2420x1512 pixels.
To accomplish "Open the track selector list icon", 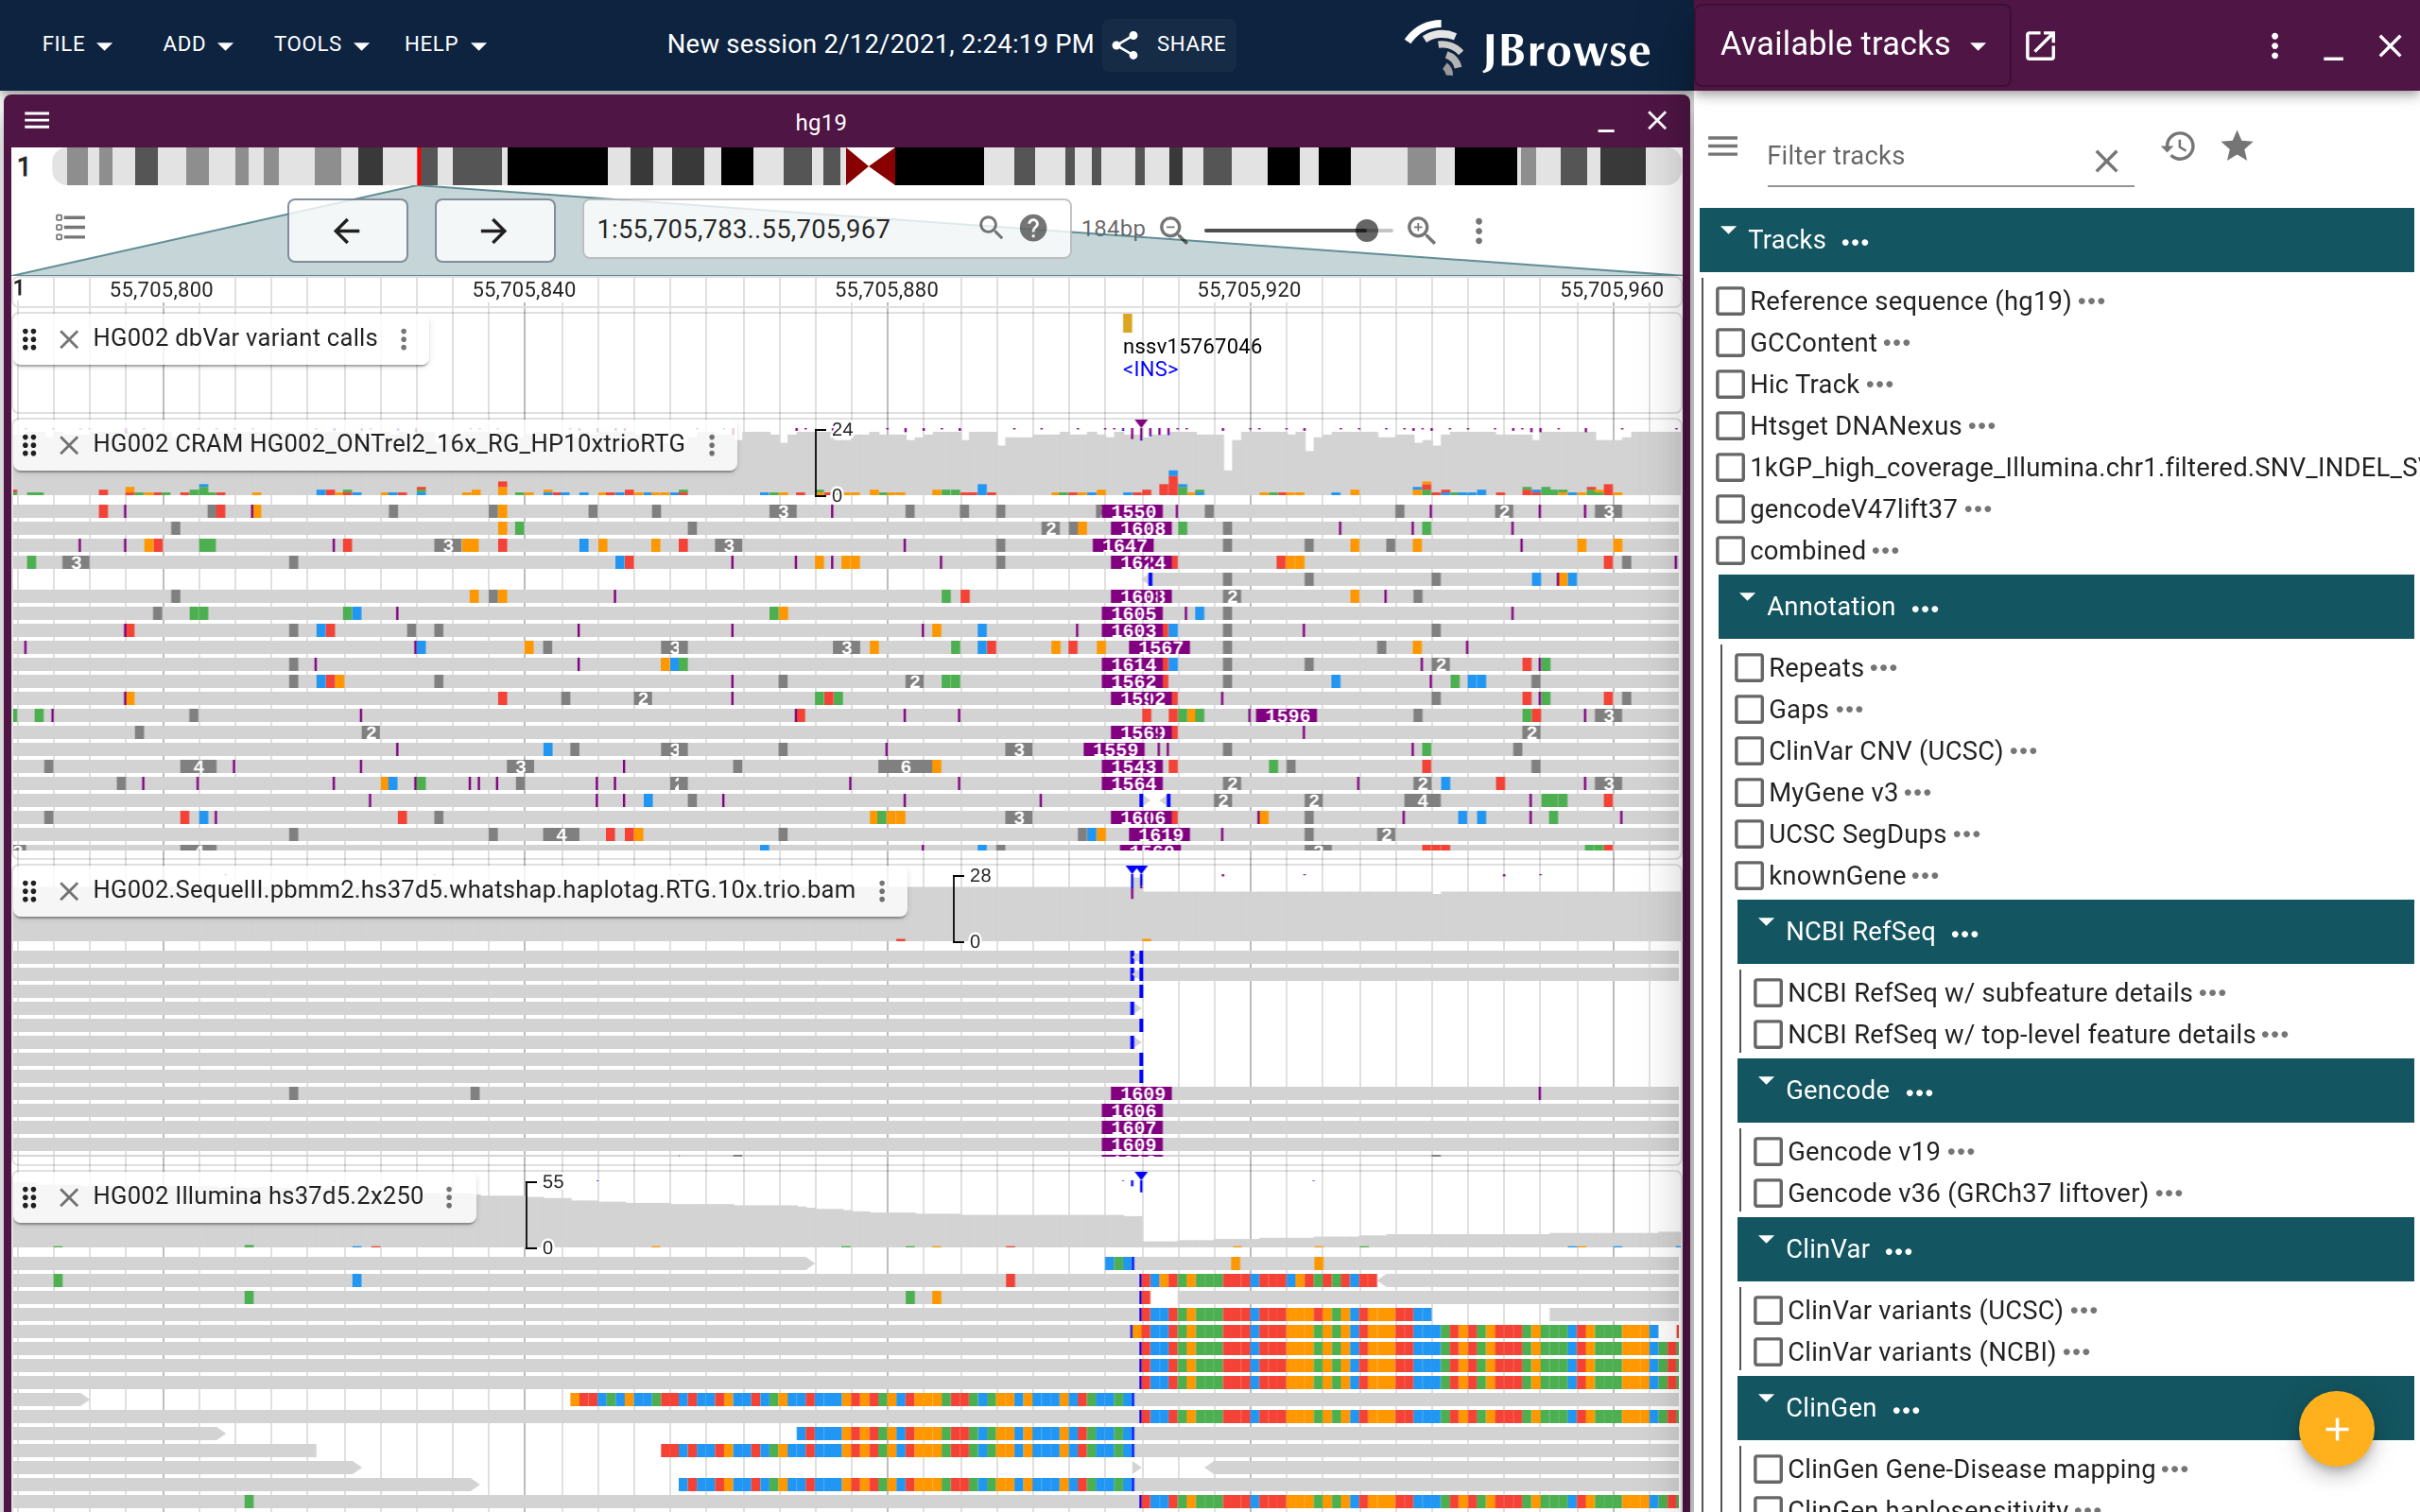I will point(70,229).
